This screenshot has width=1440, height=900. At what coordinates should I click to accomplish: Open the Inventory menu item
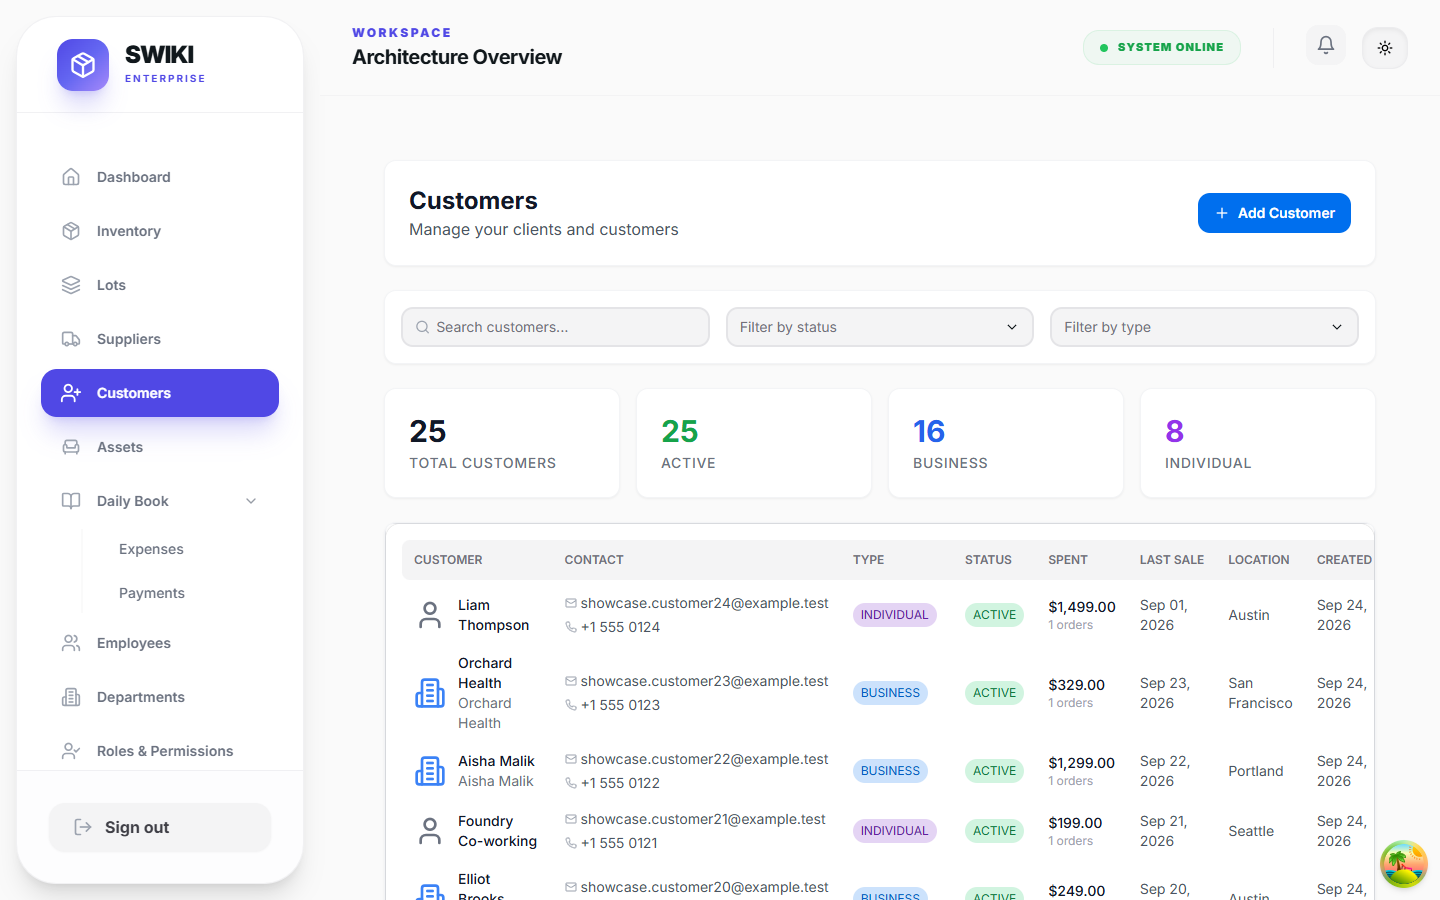160,231
